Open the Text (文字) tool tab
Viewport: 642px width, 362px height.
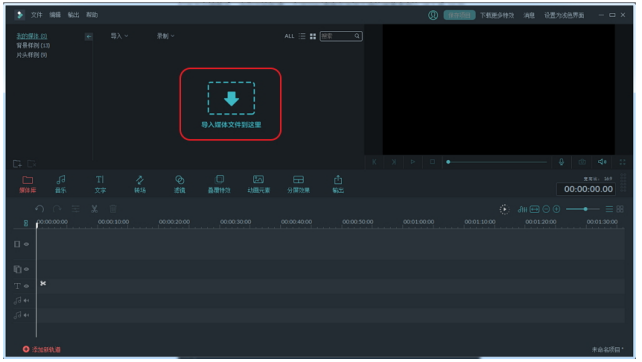[x=100, y=184]
